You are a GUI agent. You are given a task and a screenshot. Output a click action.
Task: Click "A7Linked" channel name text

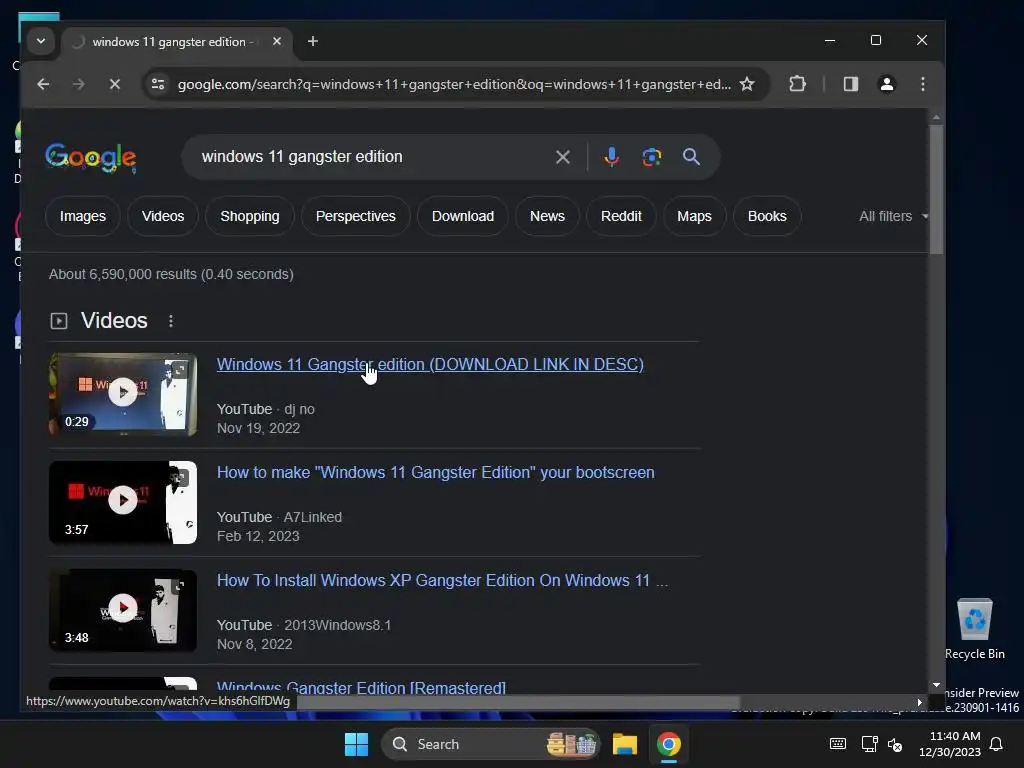coord(313,517)
